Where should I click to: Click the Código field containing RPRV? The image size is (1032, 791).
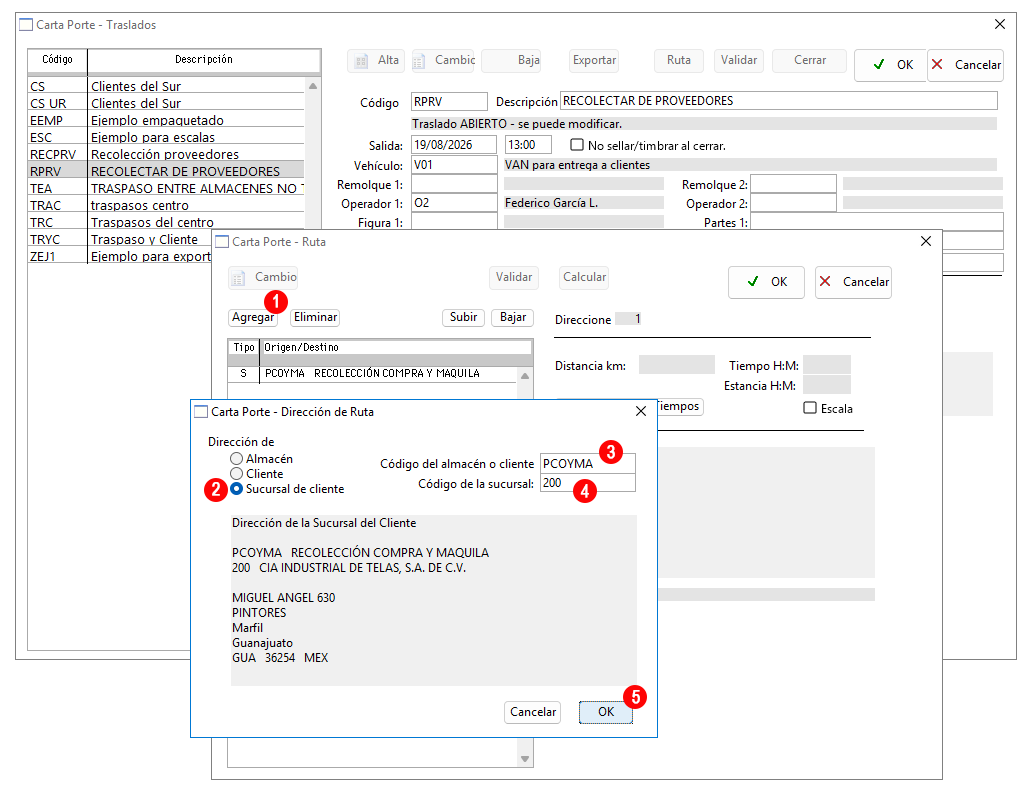point(450,101)
